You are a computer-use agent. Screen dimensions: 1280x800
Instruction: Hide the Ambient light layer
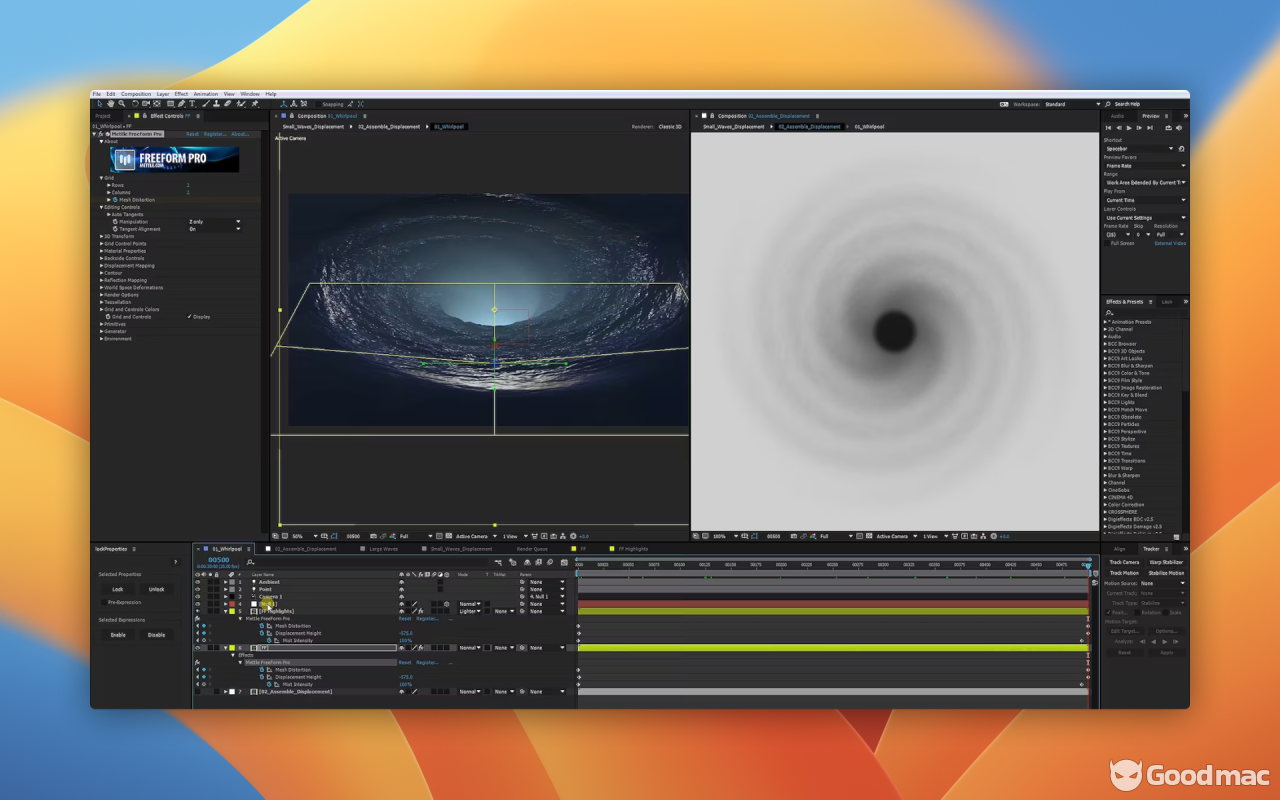point(197,582)
